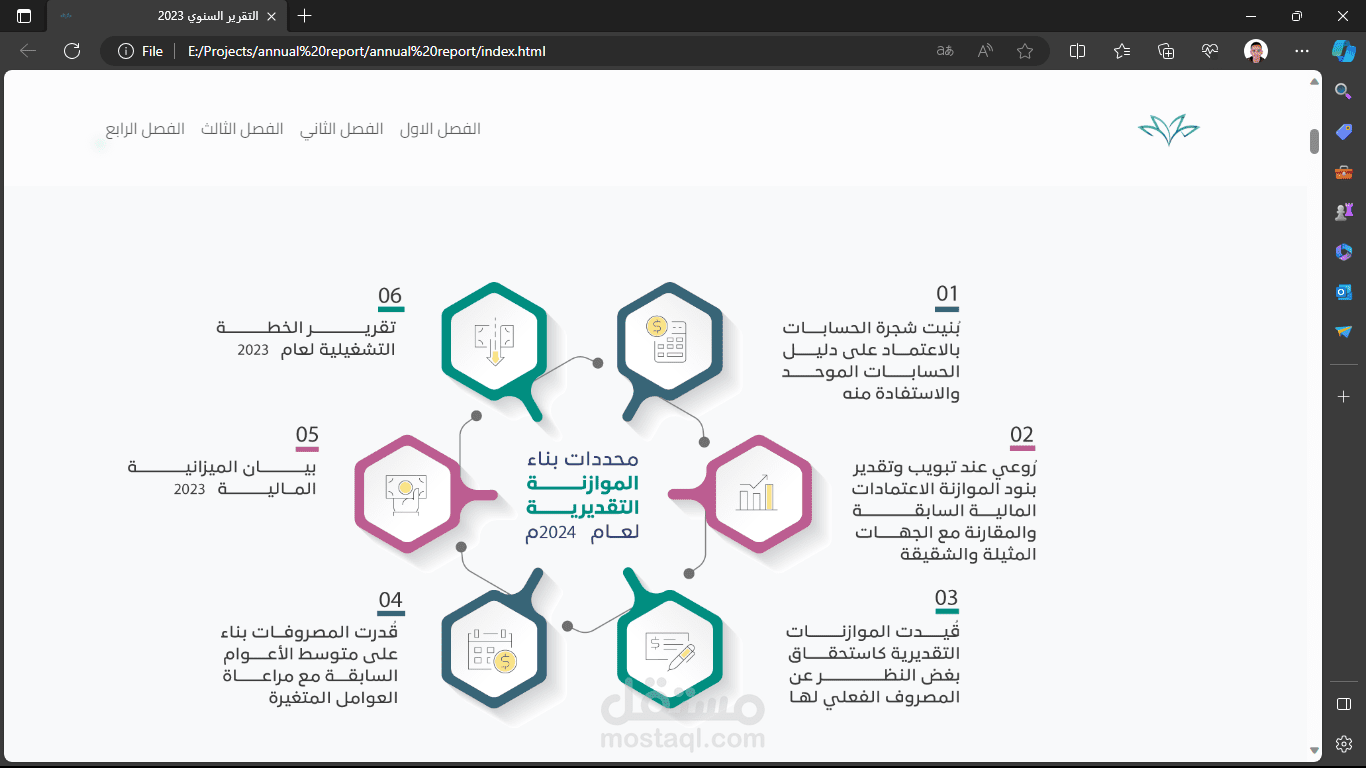
Task: Close the التقرير السنوي 2023 tab
Action: pyautogui.click(x=272, y=17)
